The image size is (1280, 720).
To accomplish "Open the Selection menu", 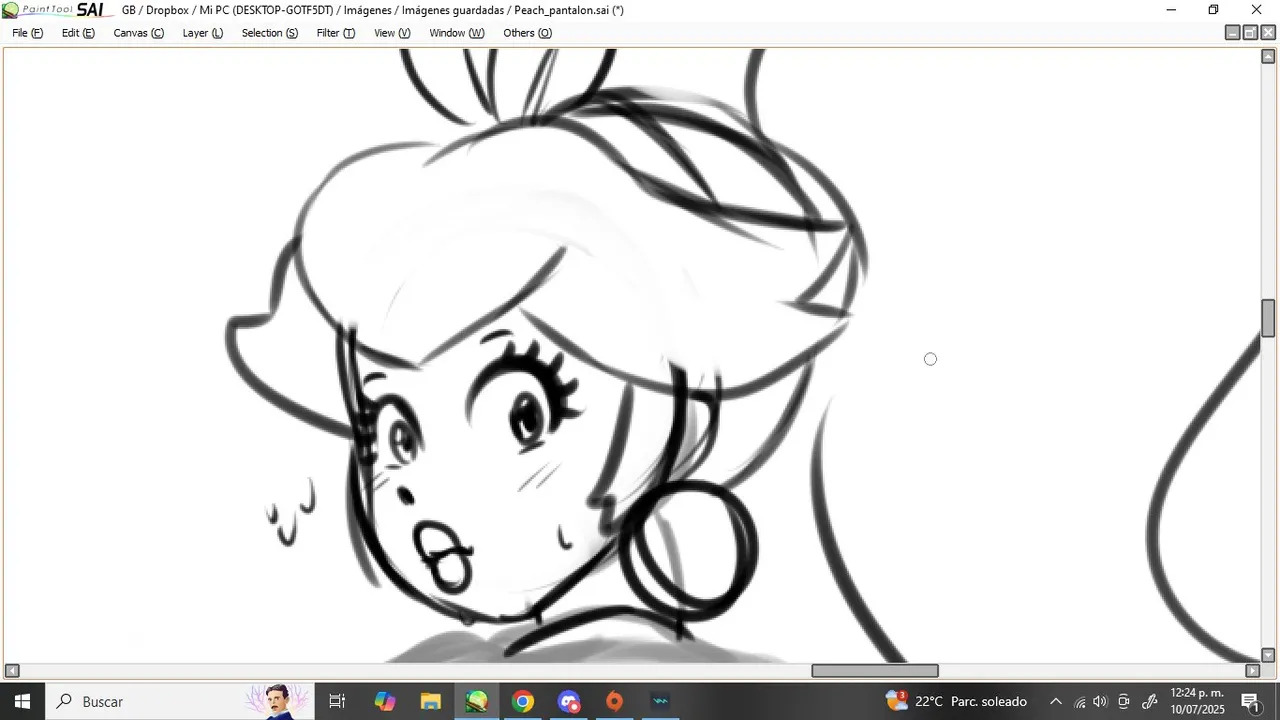I will pyautogui.click(x=269, y=33).
